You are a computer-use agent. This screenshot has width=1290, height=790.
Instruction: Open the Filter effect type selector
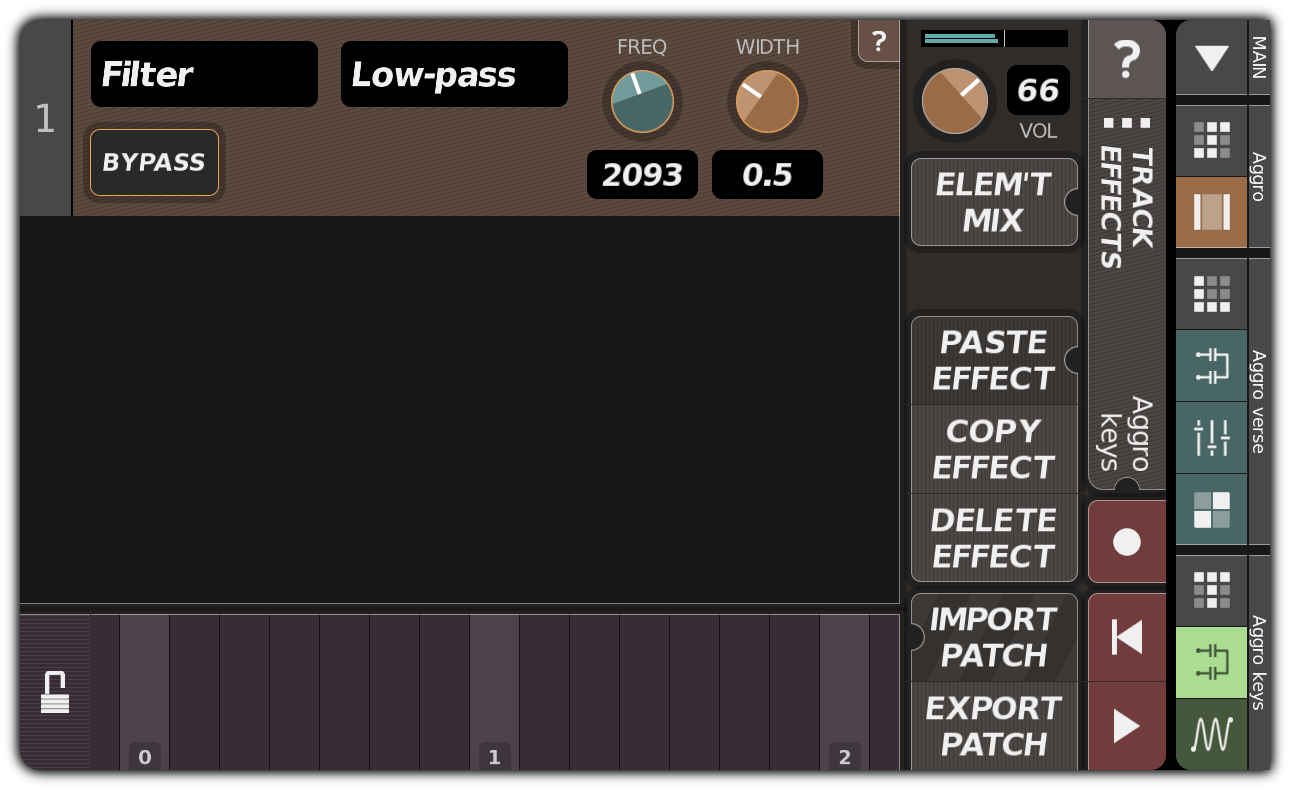pos(204,74)
